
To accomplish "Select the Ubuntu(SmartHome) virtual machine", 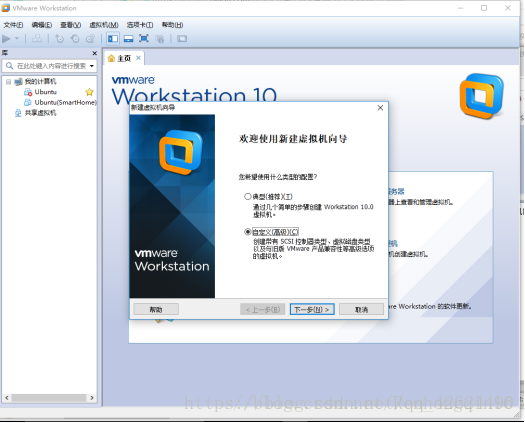I will [x=65, y=102].
